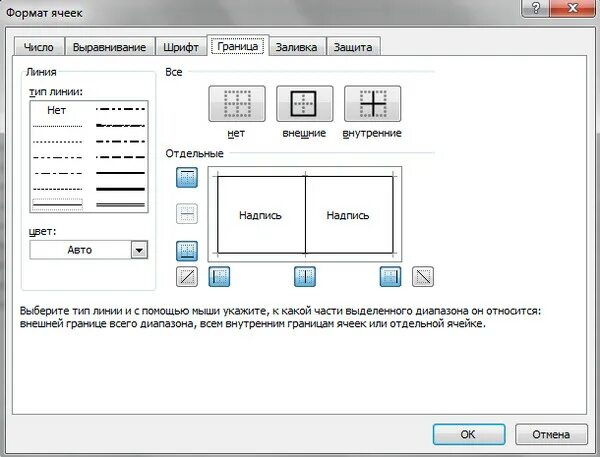Click the help question mark button

point(535,7)
